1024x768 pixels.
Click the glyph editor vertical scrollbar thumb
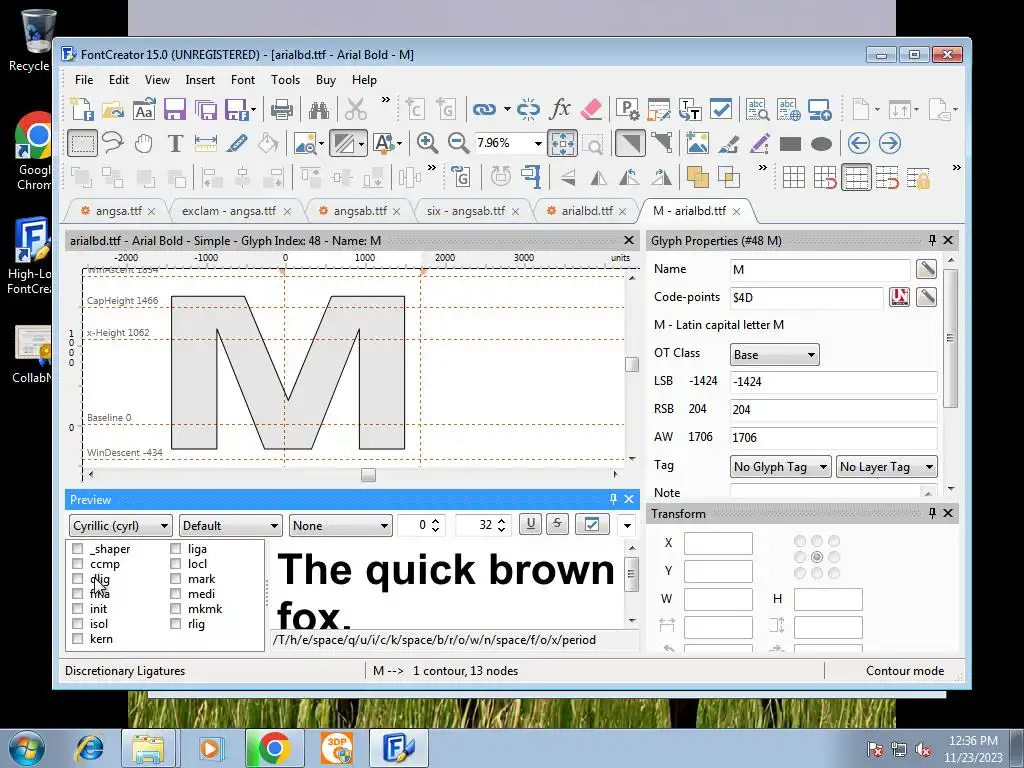click(x=632, y=364)
